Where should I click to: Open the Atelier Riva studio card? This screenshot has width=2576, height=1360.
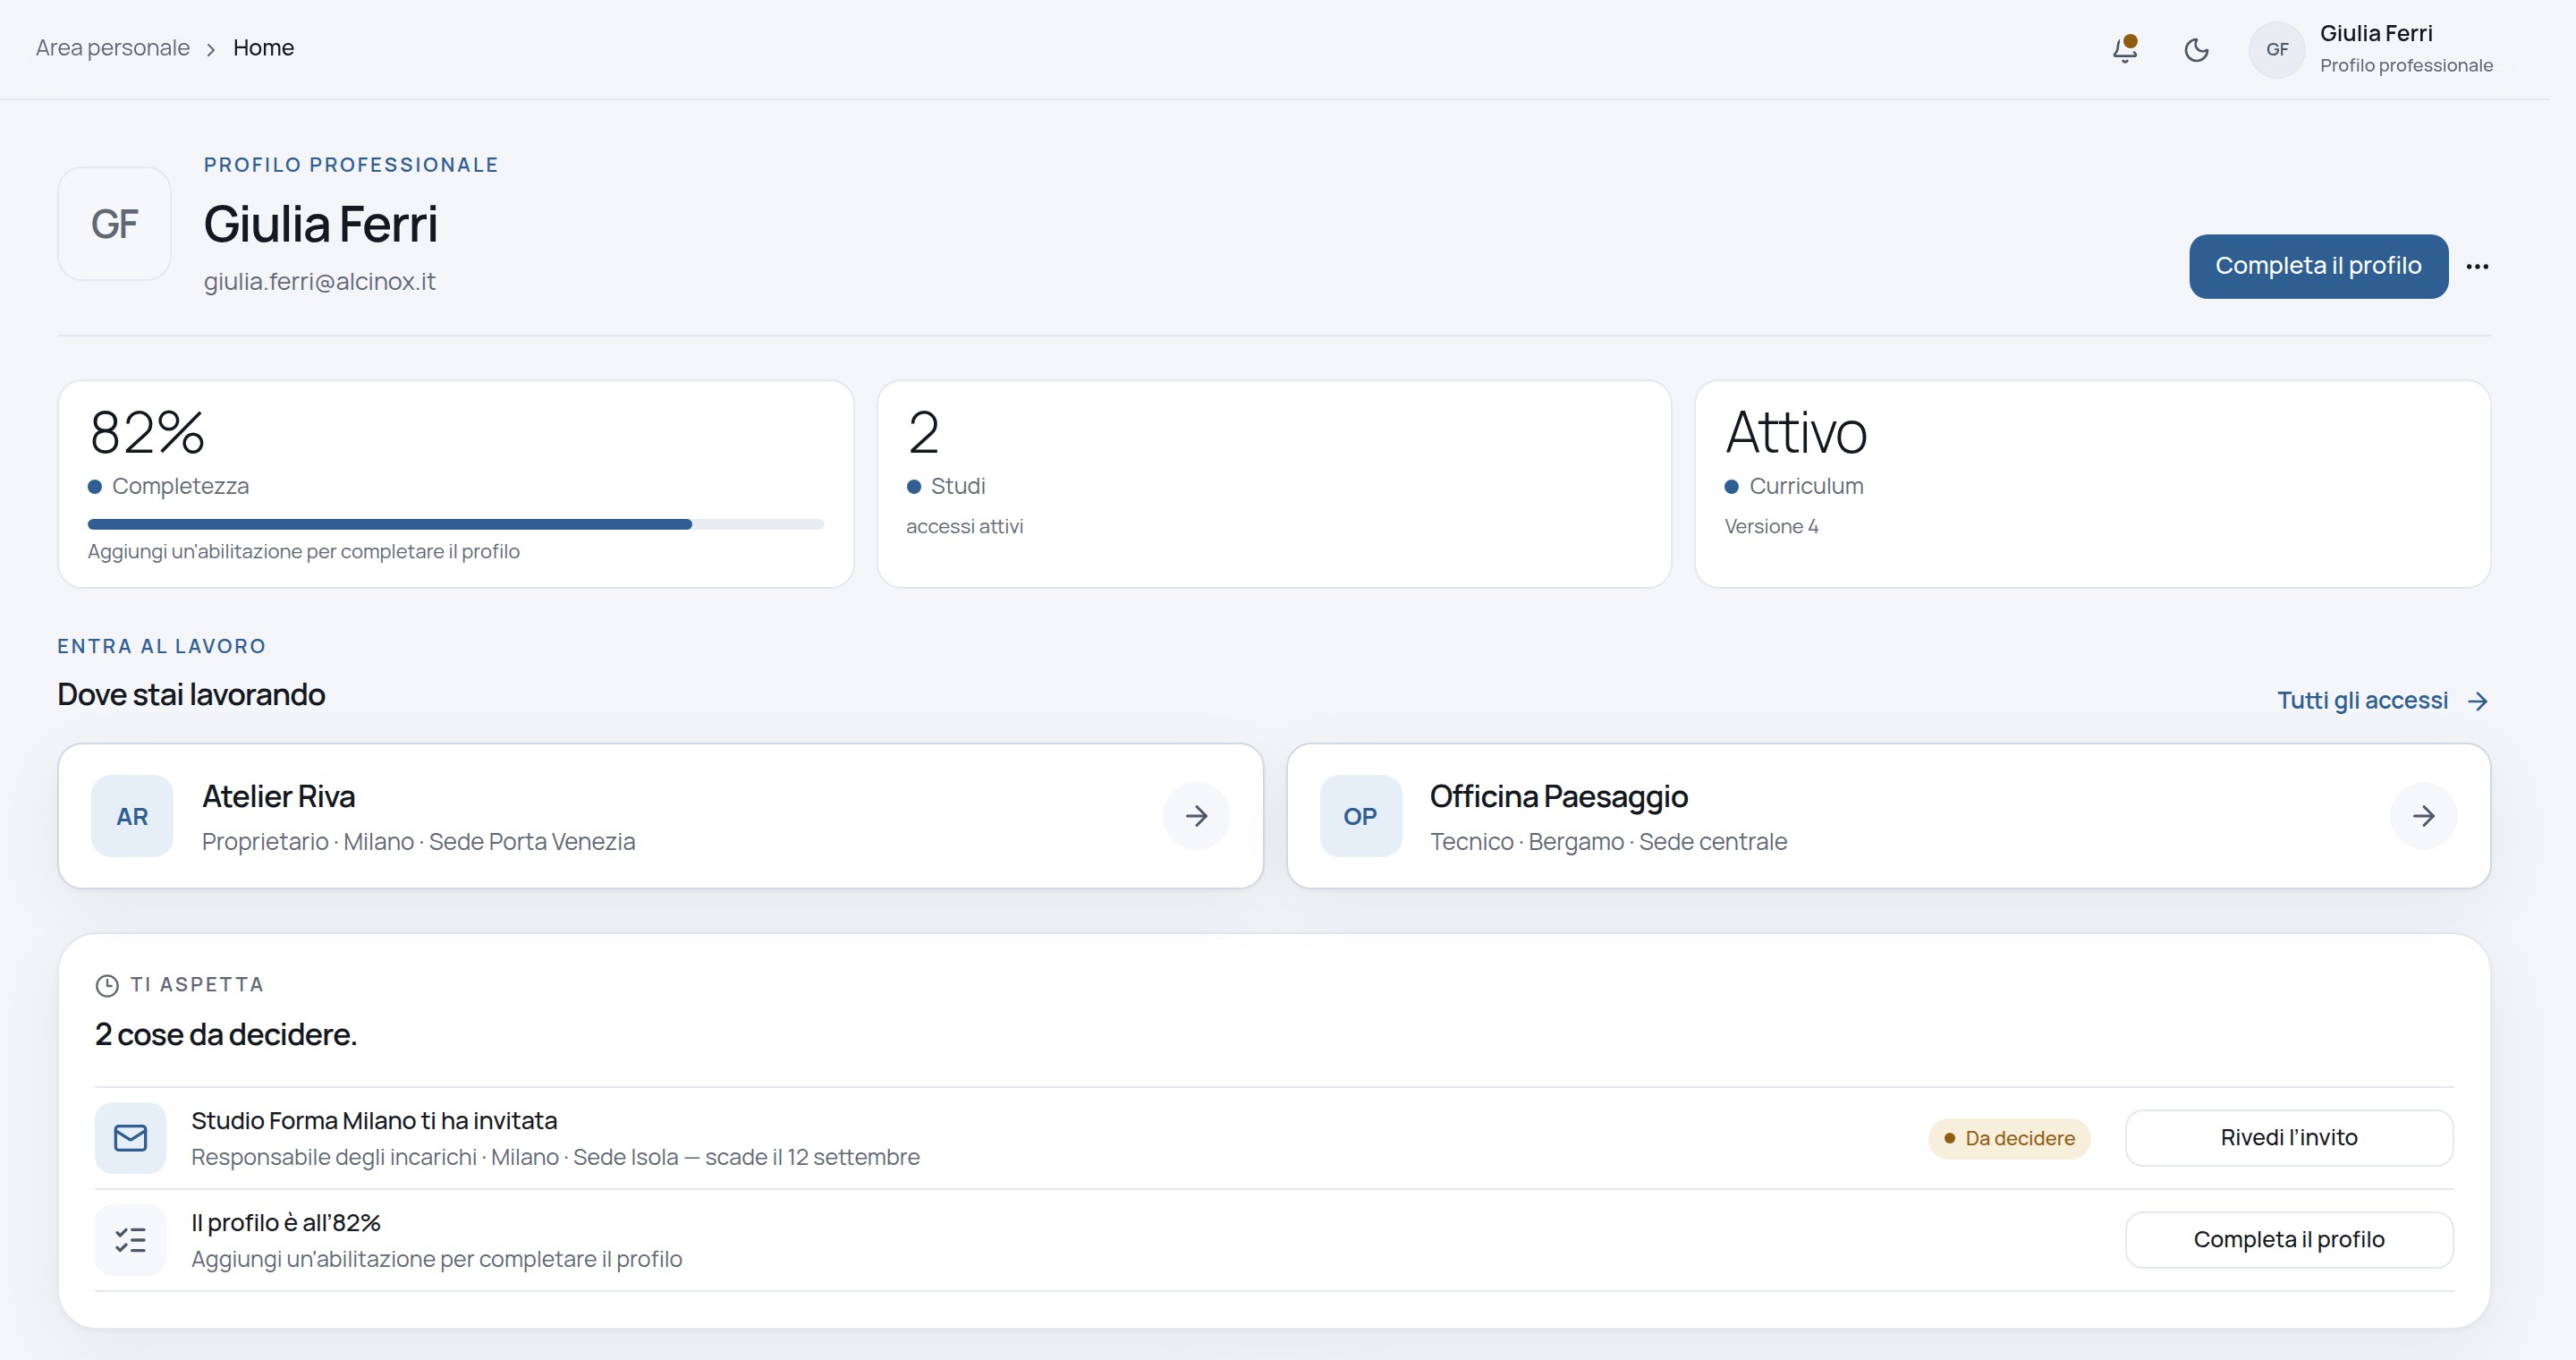tap(660, 816)
